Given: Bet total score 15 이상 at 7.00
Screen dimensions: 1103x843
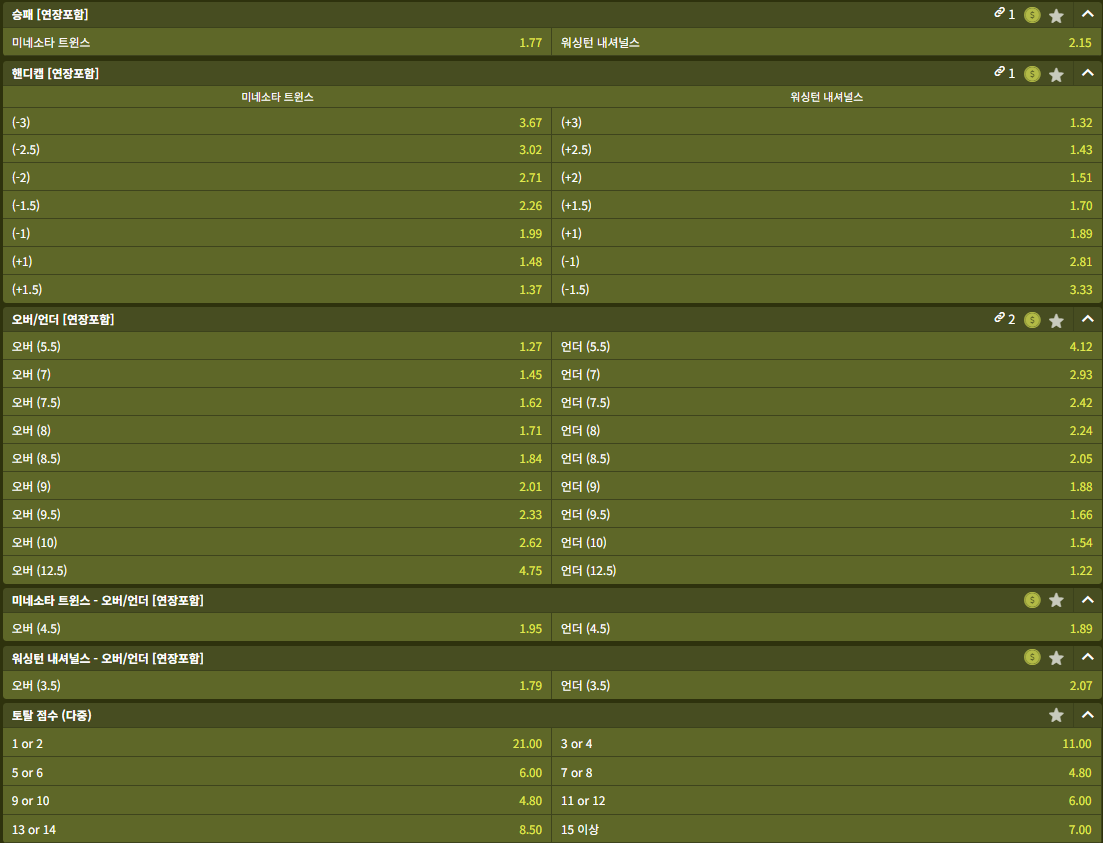Looking at the screenshot, I should [827, 829].
